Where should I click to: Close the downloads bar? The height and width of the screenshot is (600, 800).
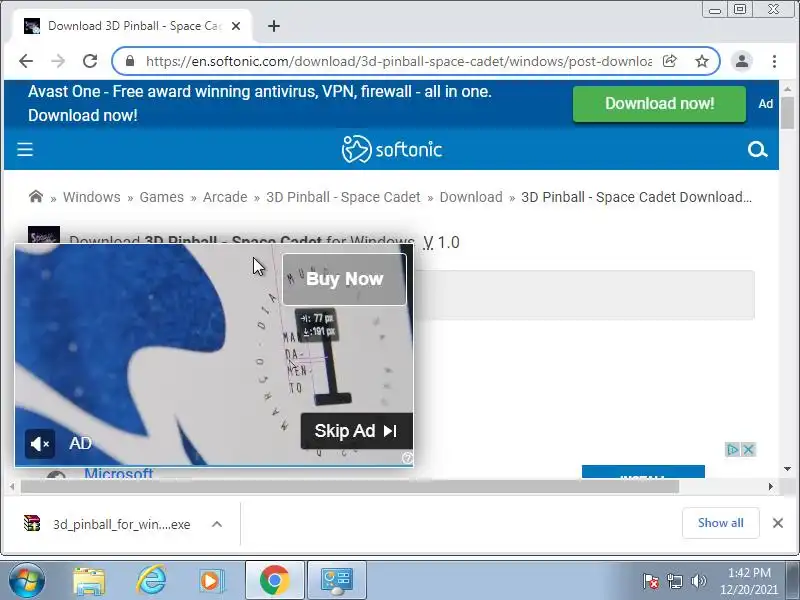coord(778,523)
